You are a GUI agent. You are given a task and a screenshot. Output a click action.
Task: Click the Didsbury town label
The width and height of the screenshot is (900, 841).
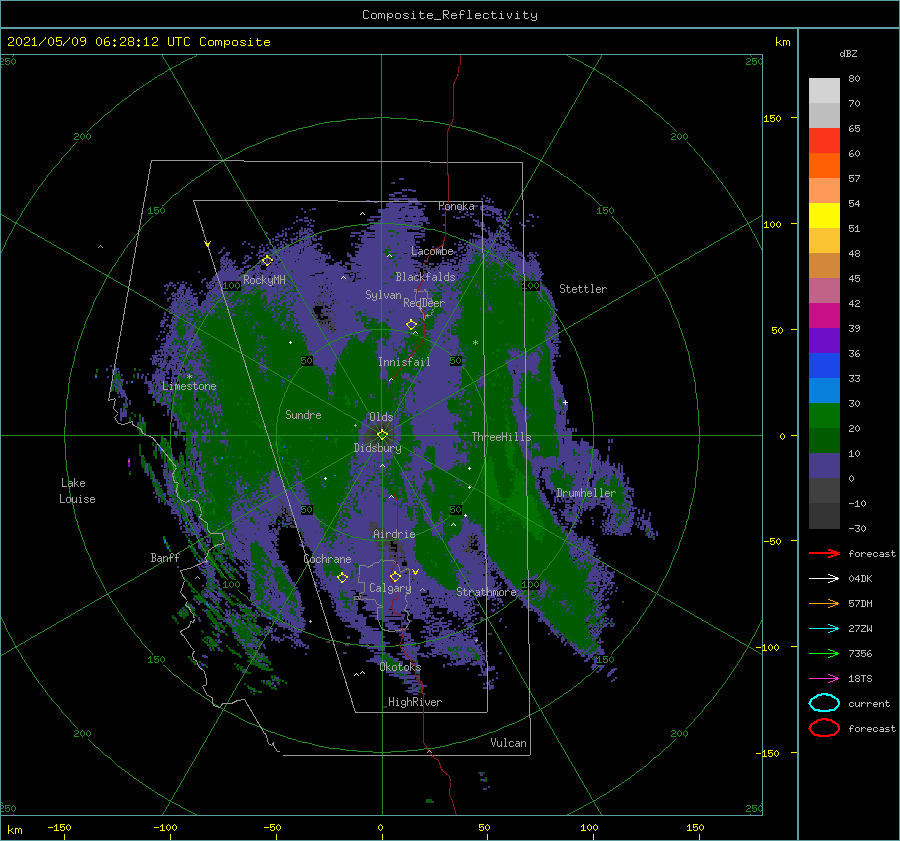pos(377,448)
